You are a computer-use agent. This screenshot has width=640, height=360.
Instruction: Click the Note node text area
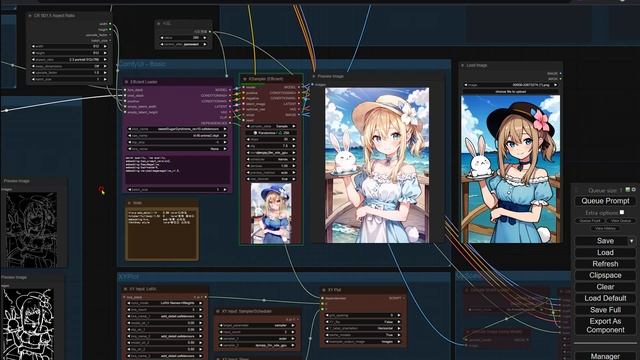click(162, 234)
